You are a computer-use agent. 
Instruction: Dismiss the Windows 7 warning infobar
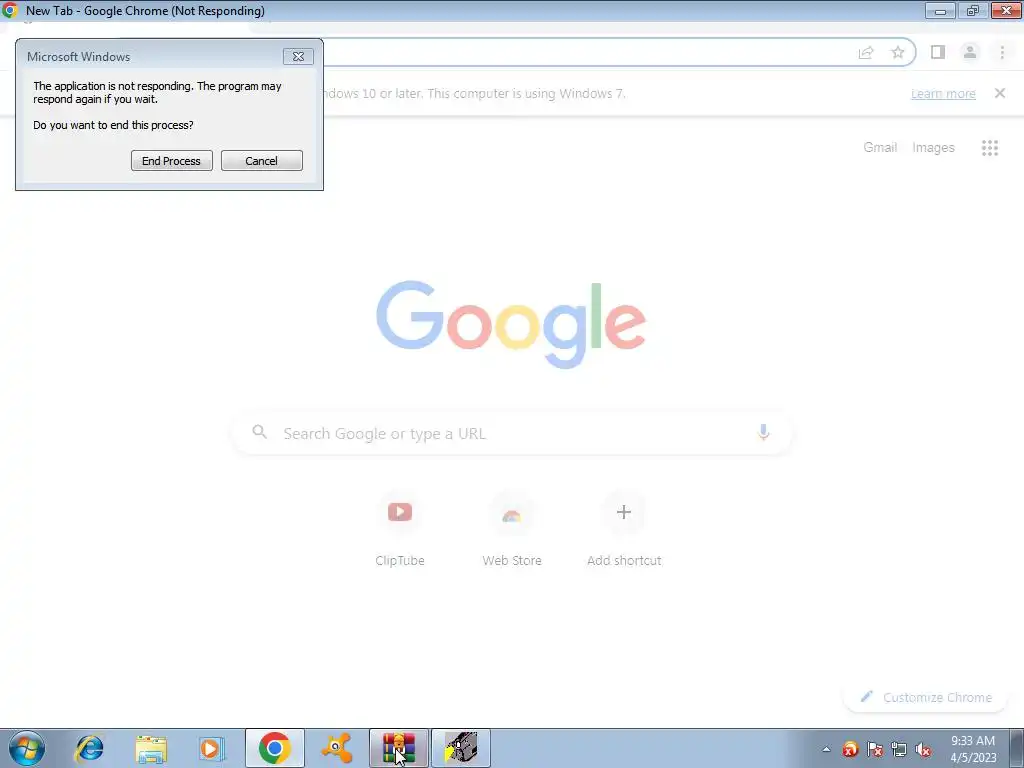click(1000, 93)
